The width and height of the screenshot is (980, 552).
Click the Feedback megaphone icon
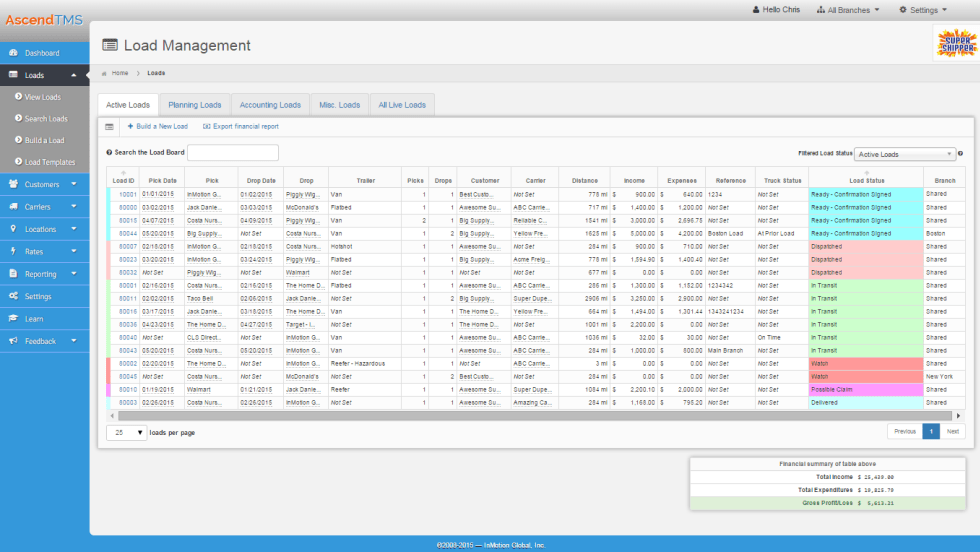(x=13, y=341)
